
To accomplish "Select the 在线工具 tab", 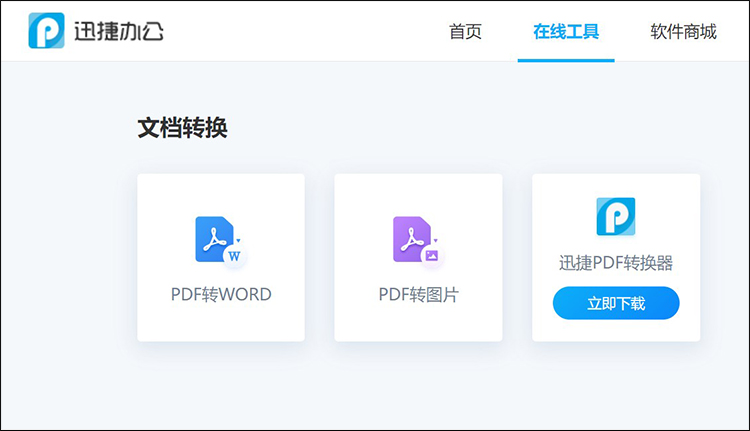I will click(x=566, y=32).
